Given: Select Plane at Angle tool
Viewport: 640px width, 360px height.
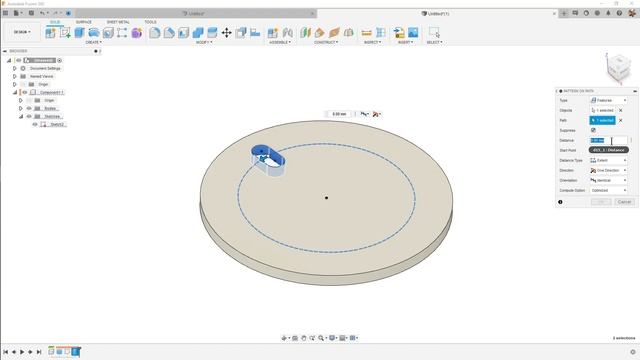Looking at the screenshot, I should [320, 33].
